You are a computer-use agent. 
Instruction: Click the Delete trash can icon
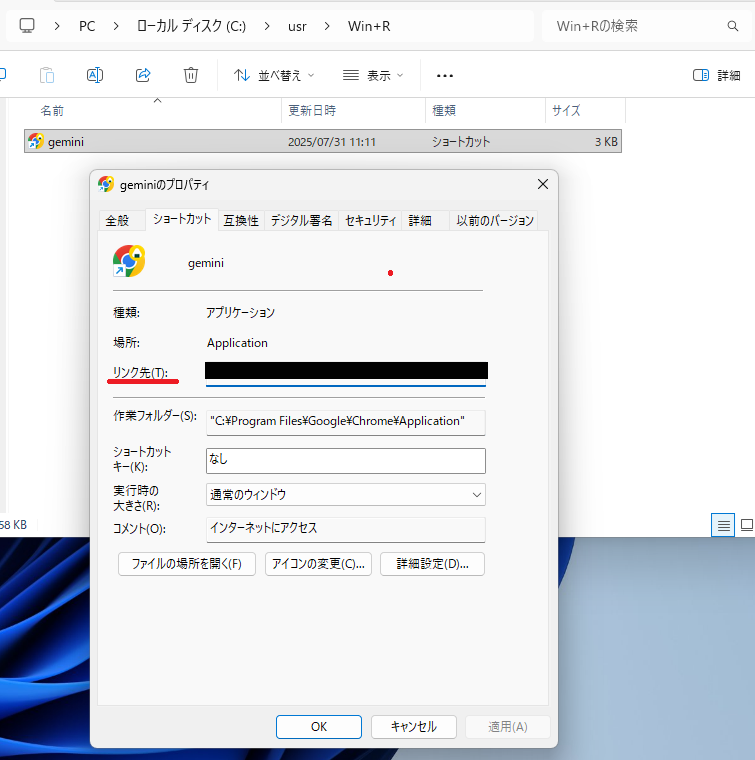tap(191, 75)
